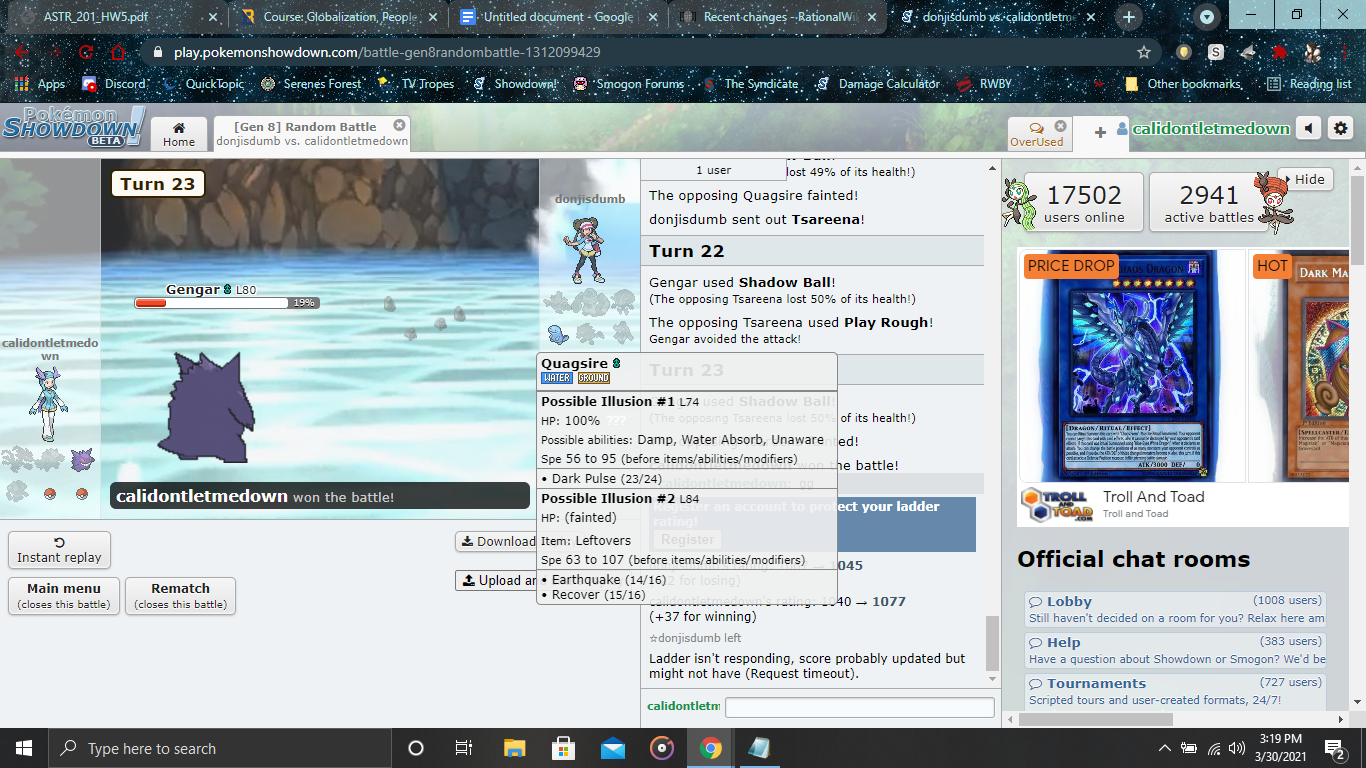This screenshot has height=768, width=1366.
Task: Click the Instant replay button
Action: tap(59, 550)
